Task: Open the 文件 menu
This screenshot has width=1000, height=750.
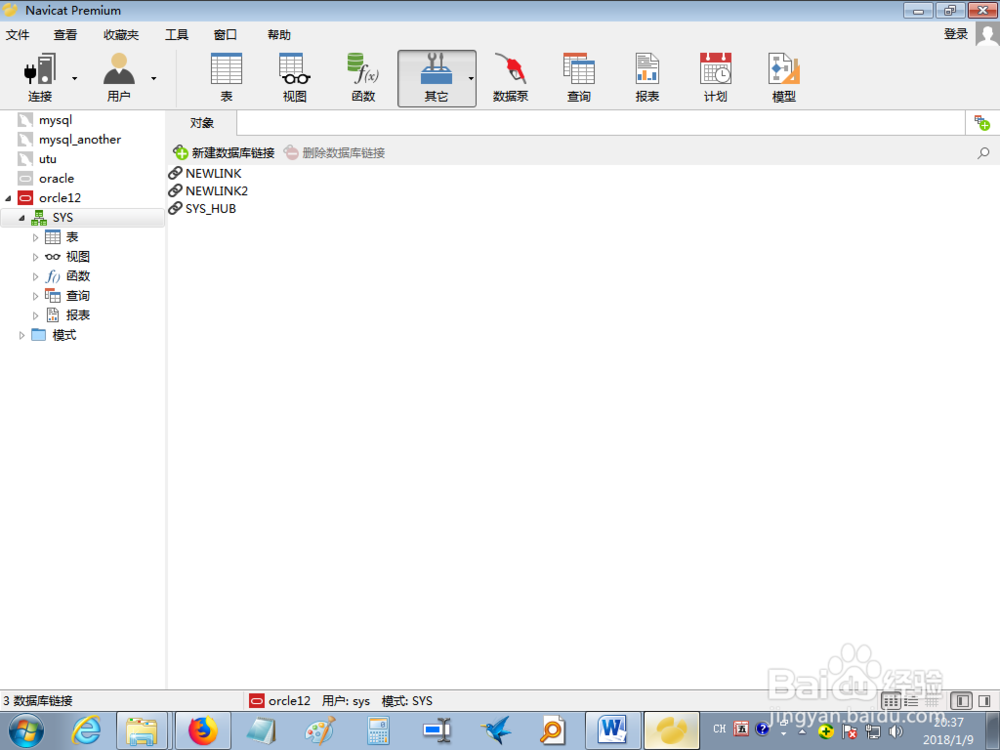Action: [x=18, y=34]
